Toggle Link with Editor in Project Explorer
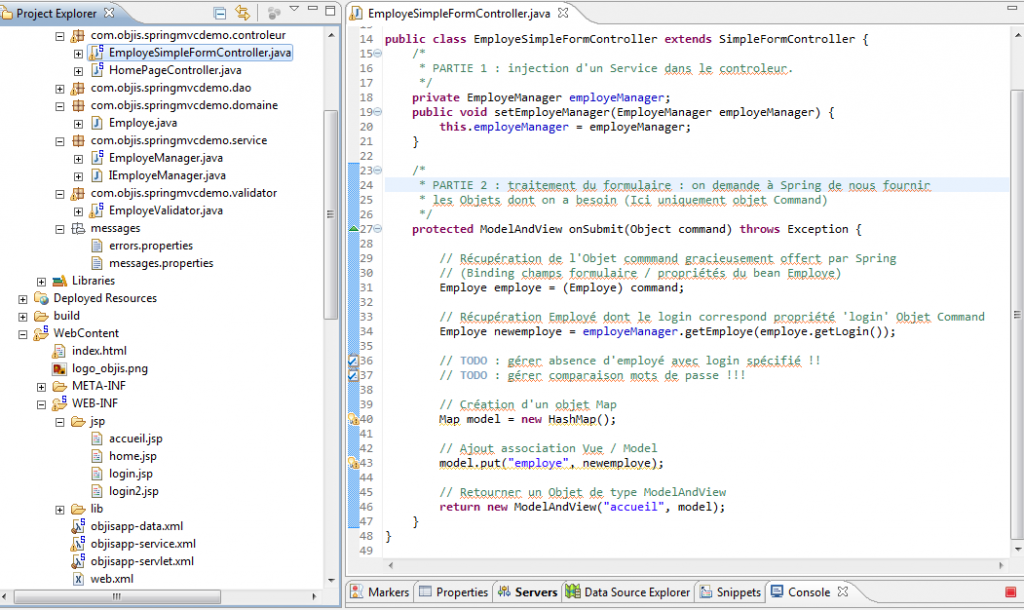This screenshot has height=610, width=1024. pos(242,12)
